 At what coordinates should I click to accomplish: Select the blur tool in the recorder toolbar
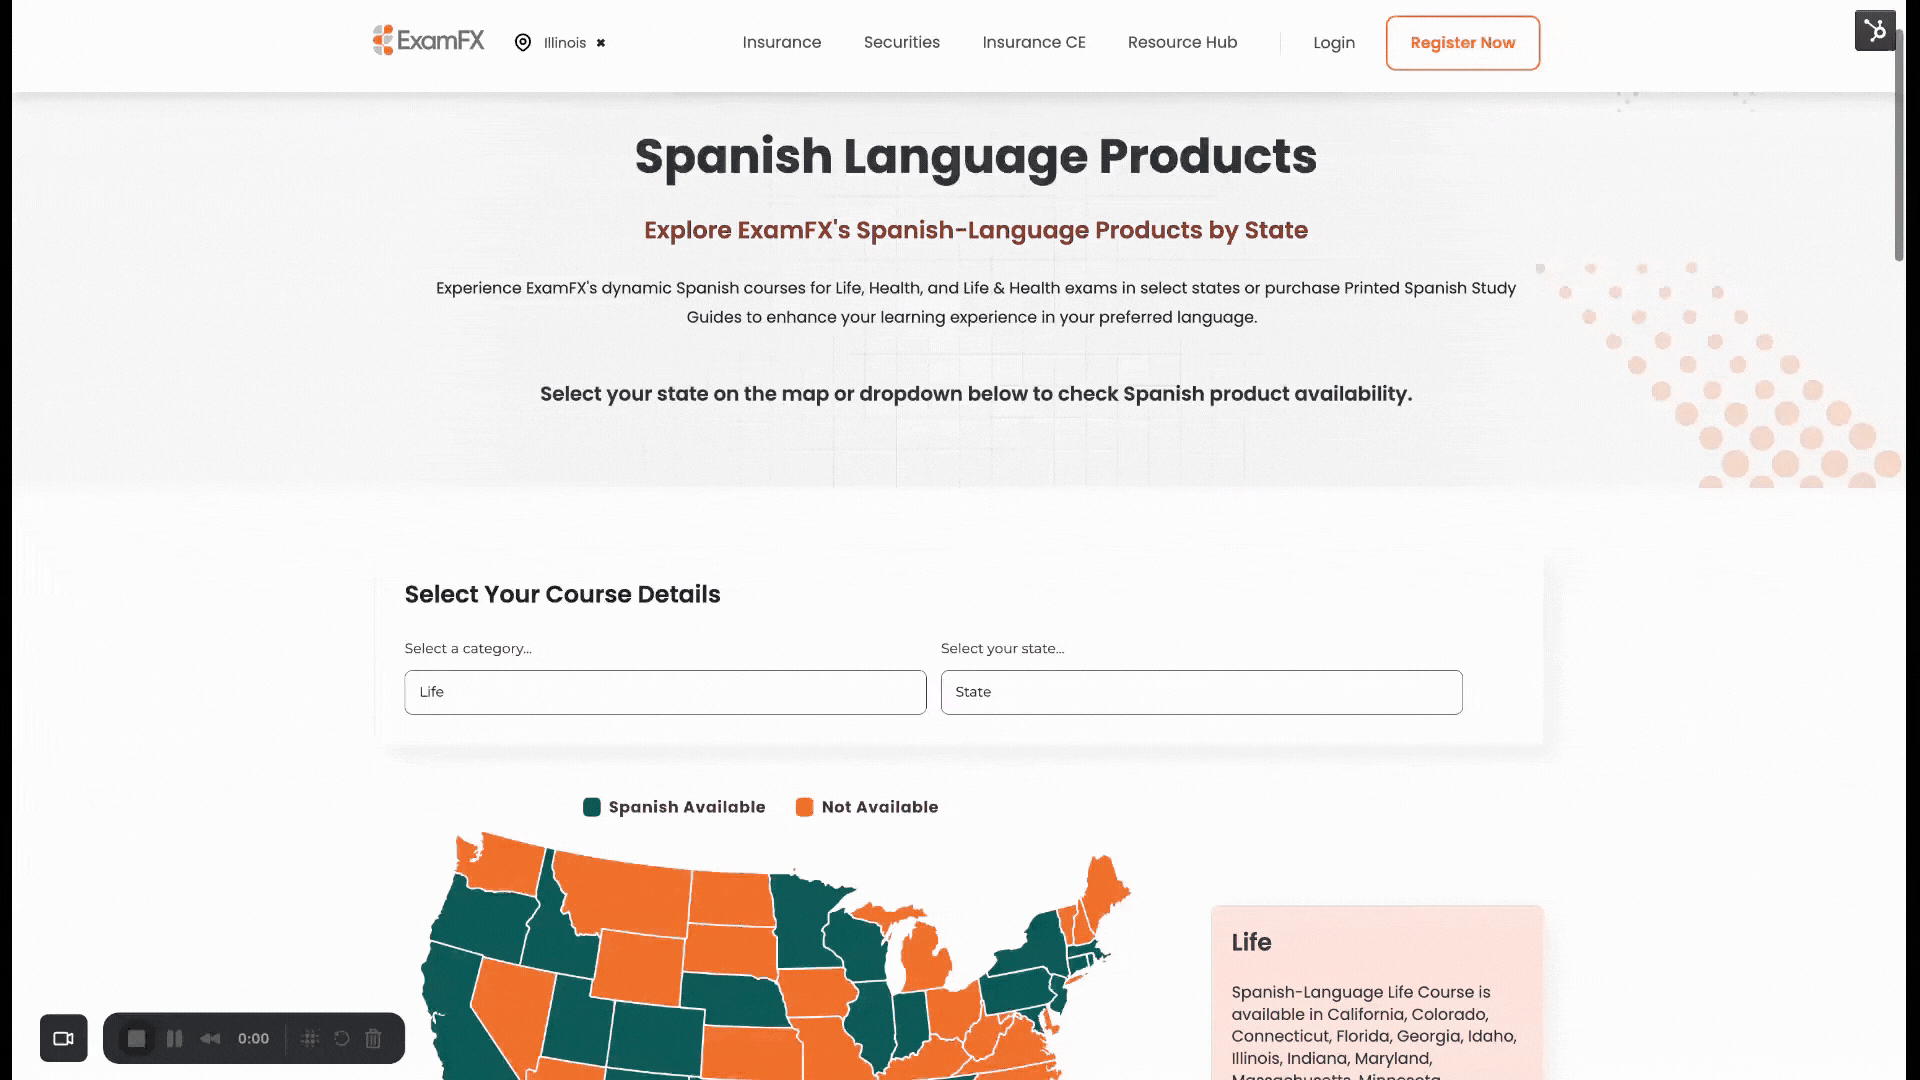pos(311,1038)
